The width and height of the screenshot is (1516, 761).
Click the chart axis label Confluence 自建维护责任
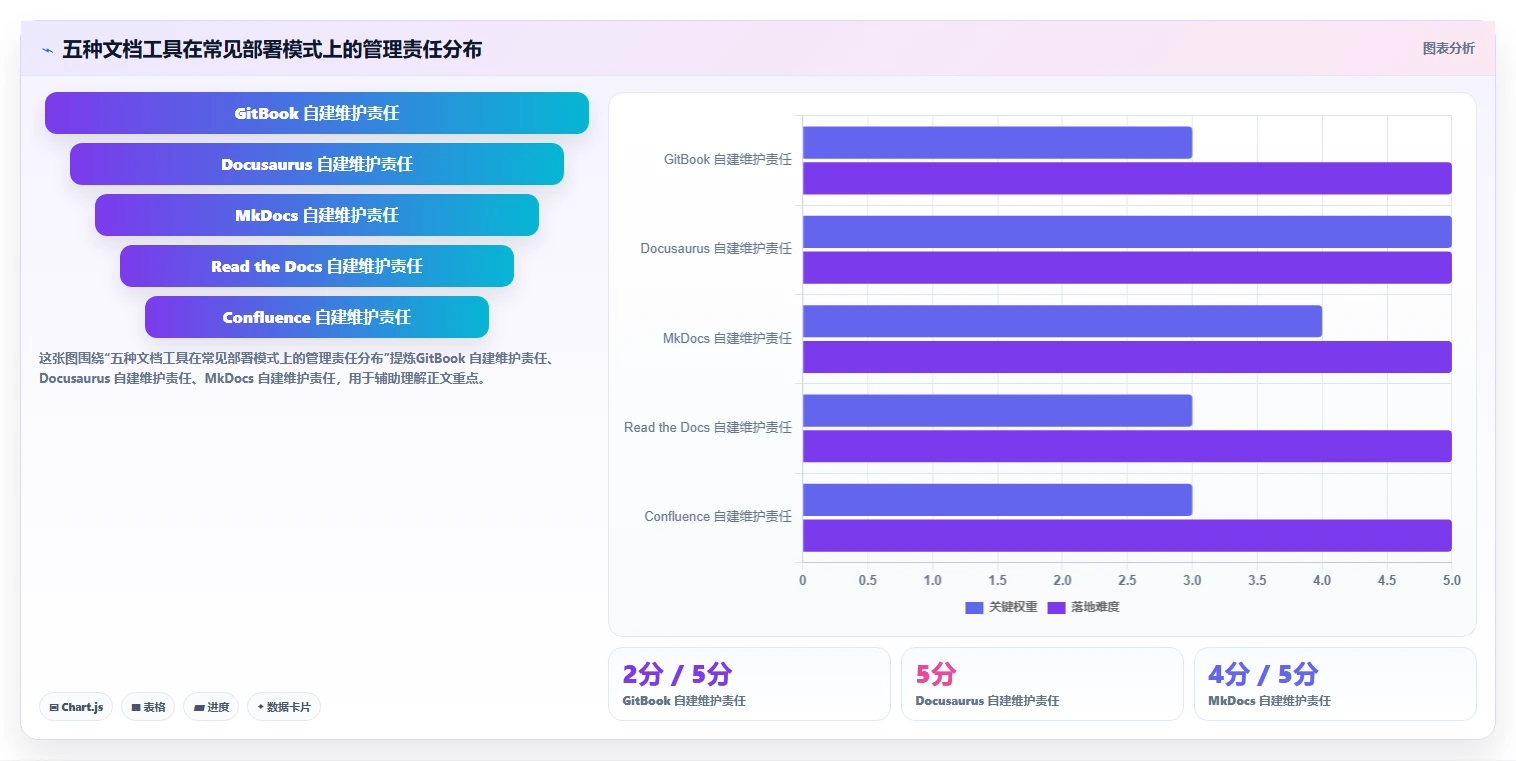pos(718,516)
